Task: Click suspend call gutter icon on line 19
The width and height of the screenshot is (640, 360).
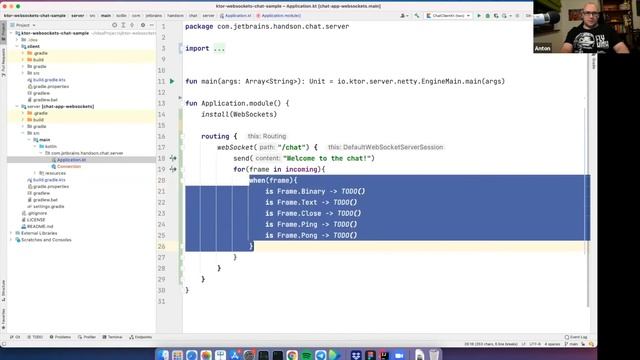Action: pyautogui.click(x=173, y=169)
